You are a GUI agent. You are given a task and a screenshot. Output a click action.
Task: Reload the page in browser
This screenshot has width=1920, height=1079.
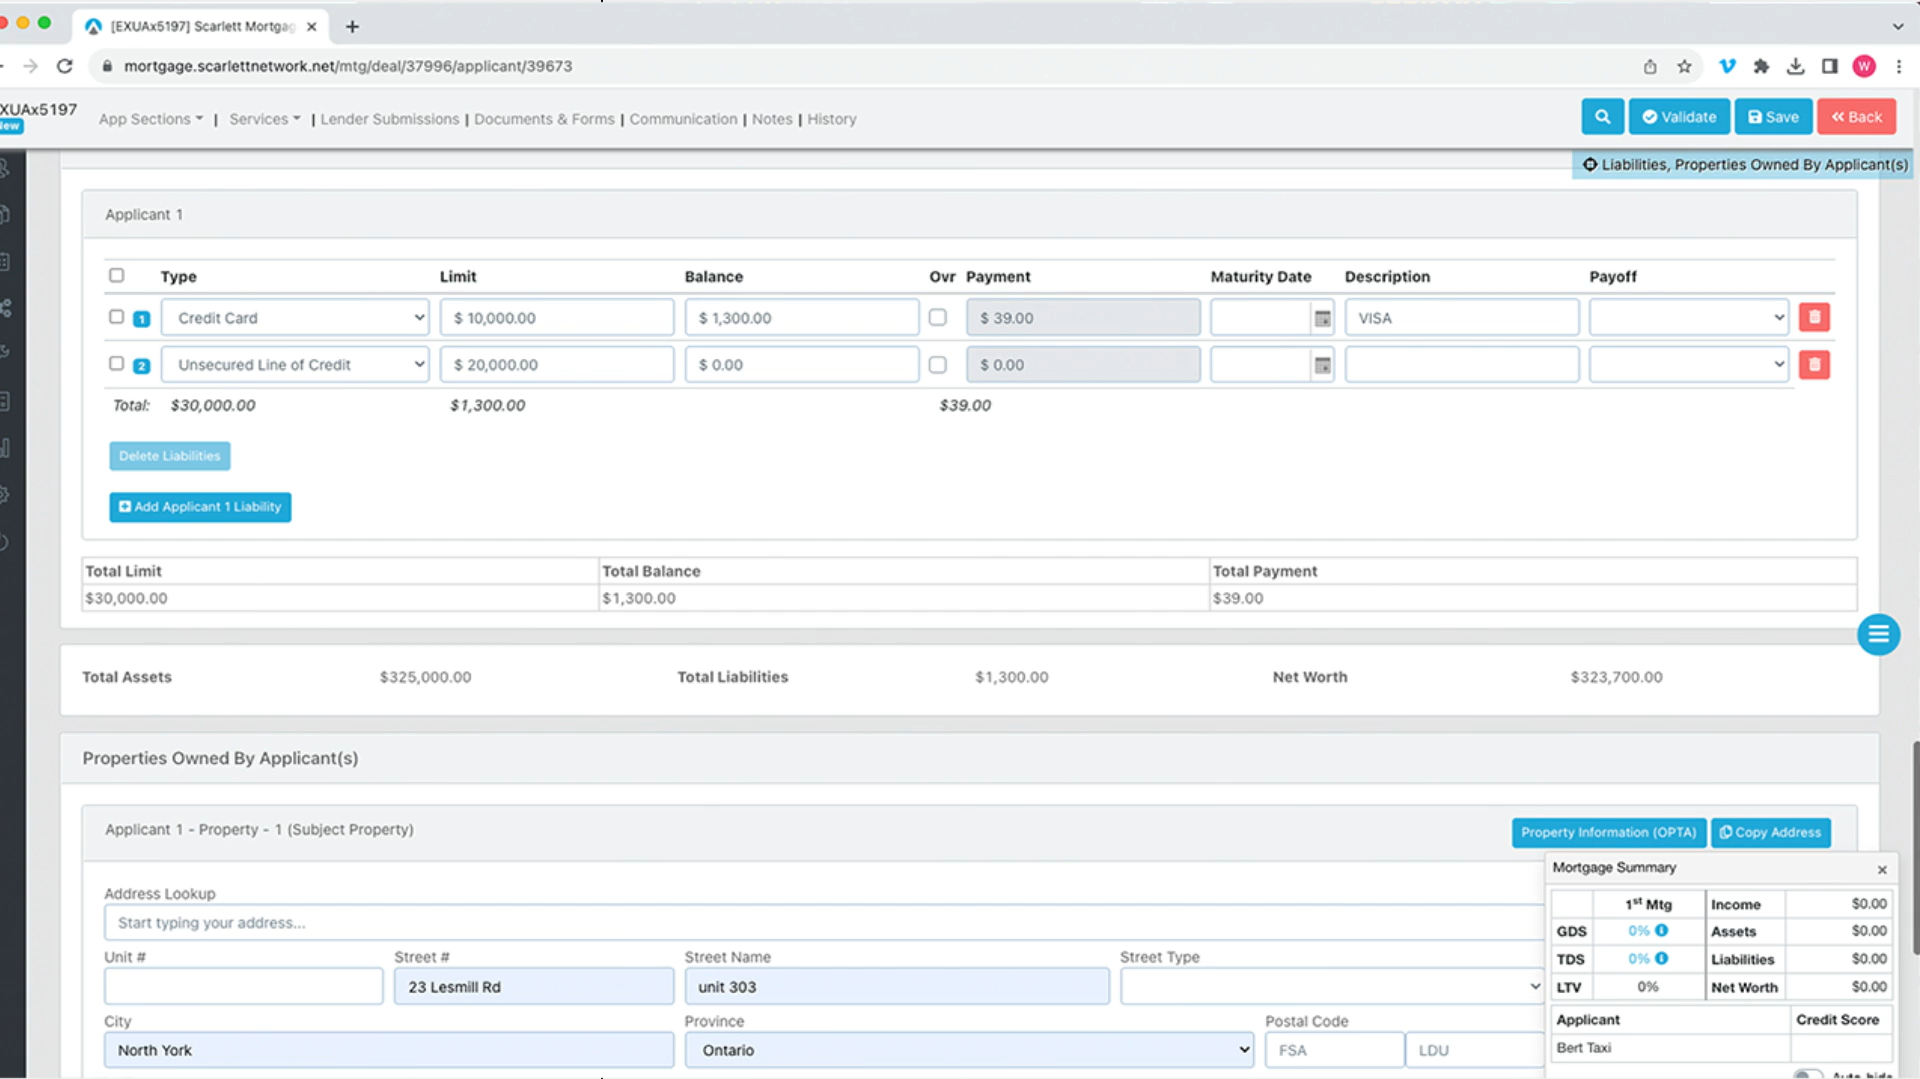65,66
